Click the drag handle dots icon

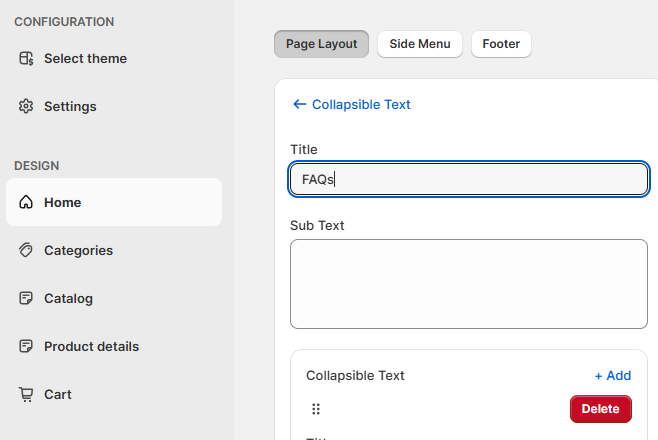[x=316, y=409]
